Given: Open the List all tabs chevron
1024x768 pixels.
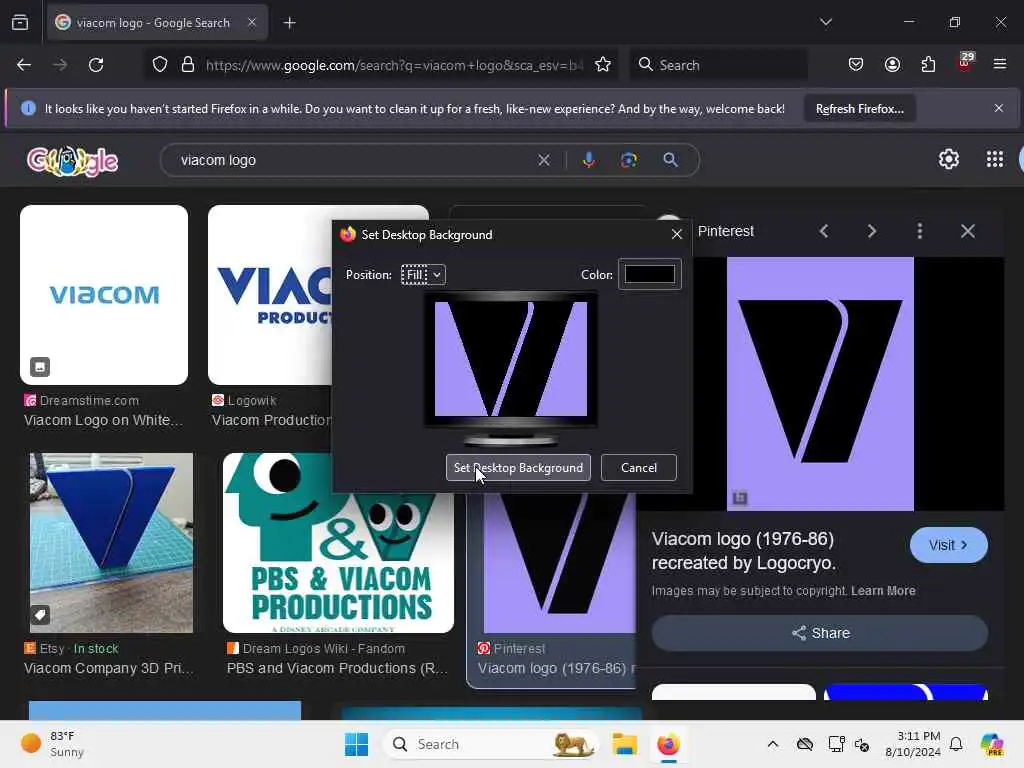Looking at the screenshot, I should (825, 22).
